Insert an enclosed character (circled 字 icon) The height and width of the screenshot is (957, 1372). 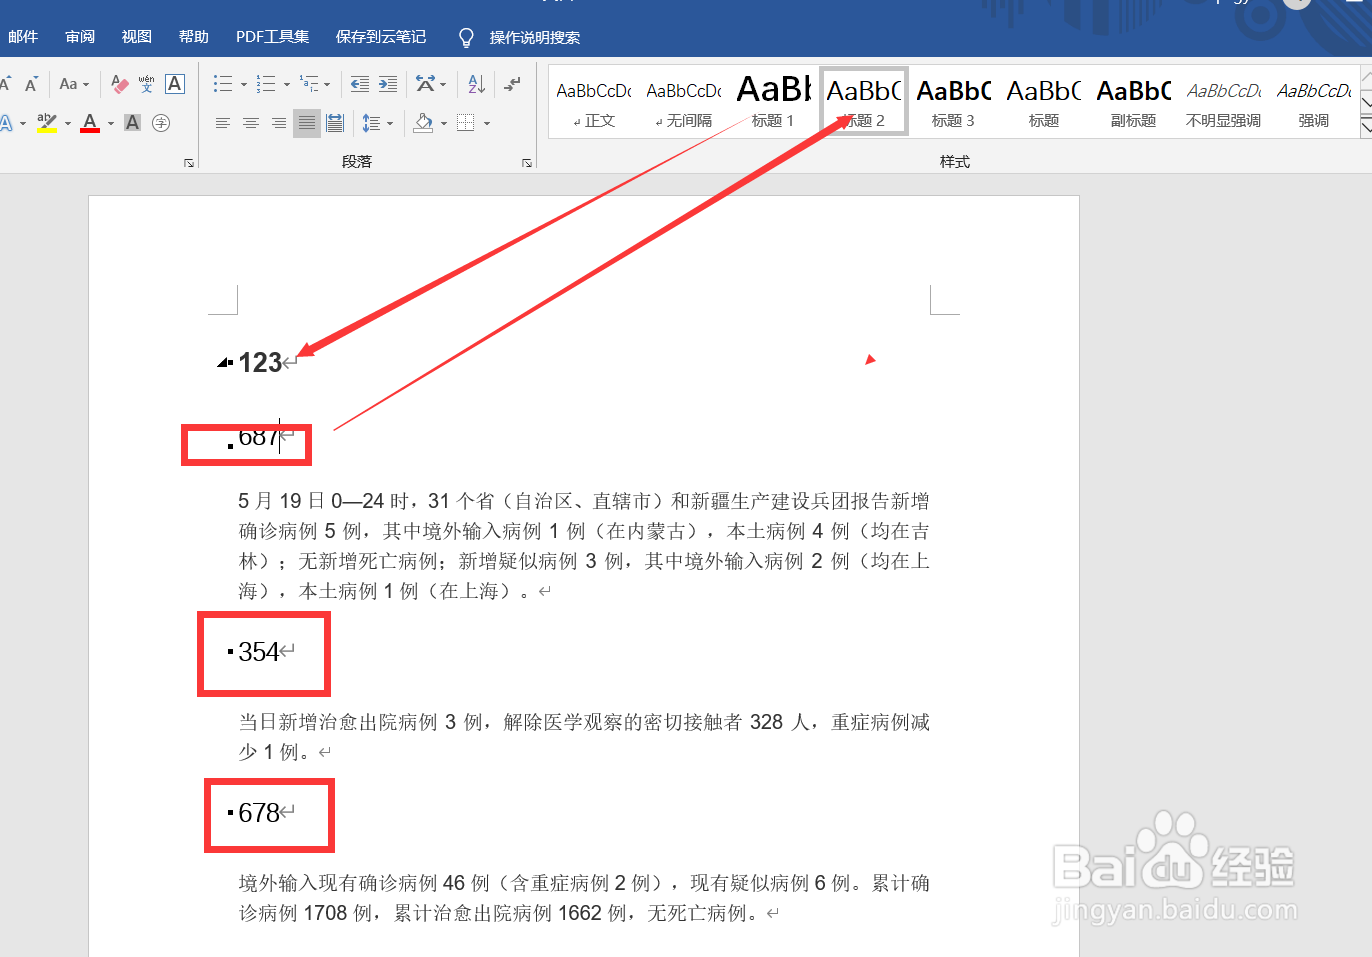click(161, 123)
